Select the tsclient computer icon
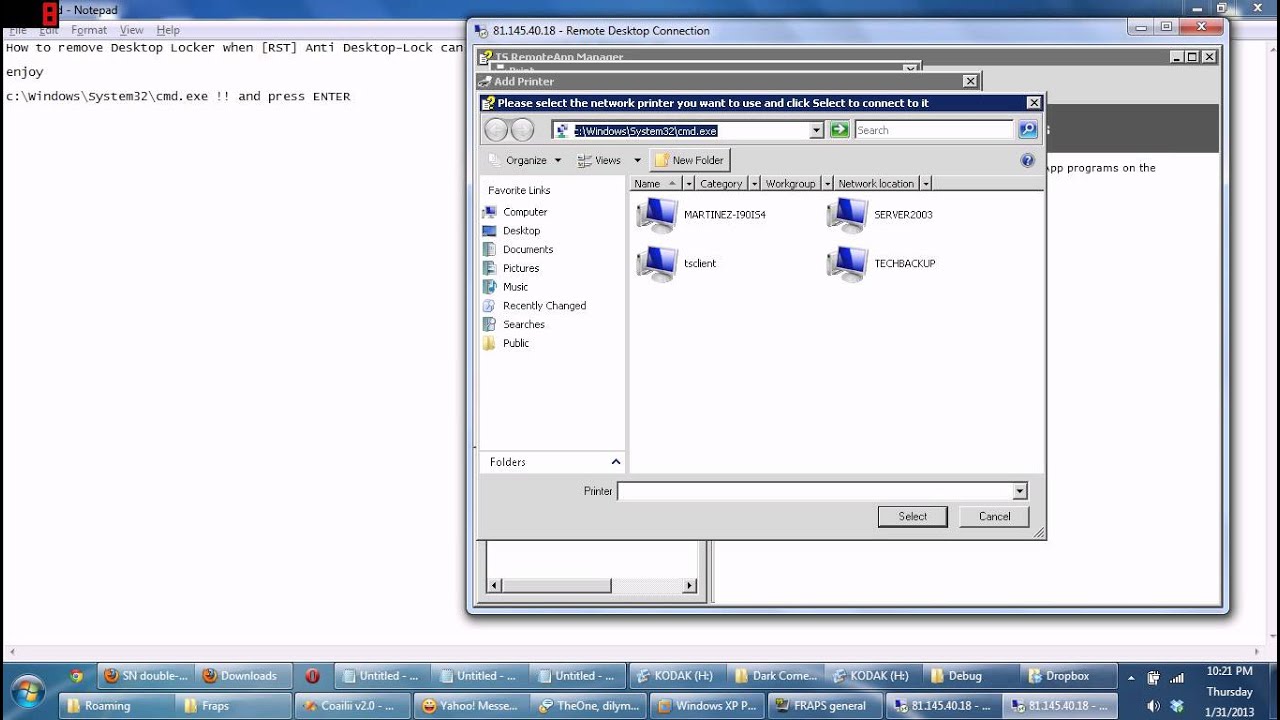 click(657, 263)
